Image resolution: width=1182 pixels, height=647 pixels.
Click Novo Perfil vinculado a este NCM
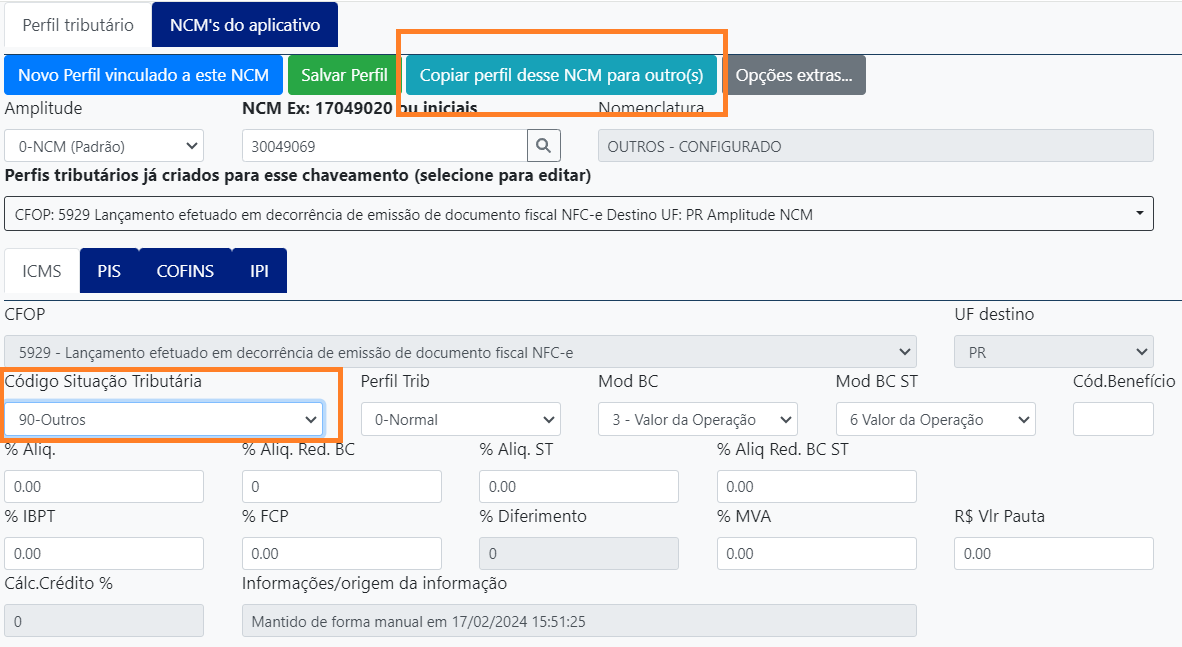tap(143, 75)
